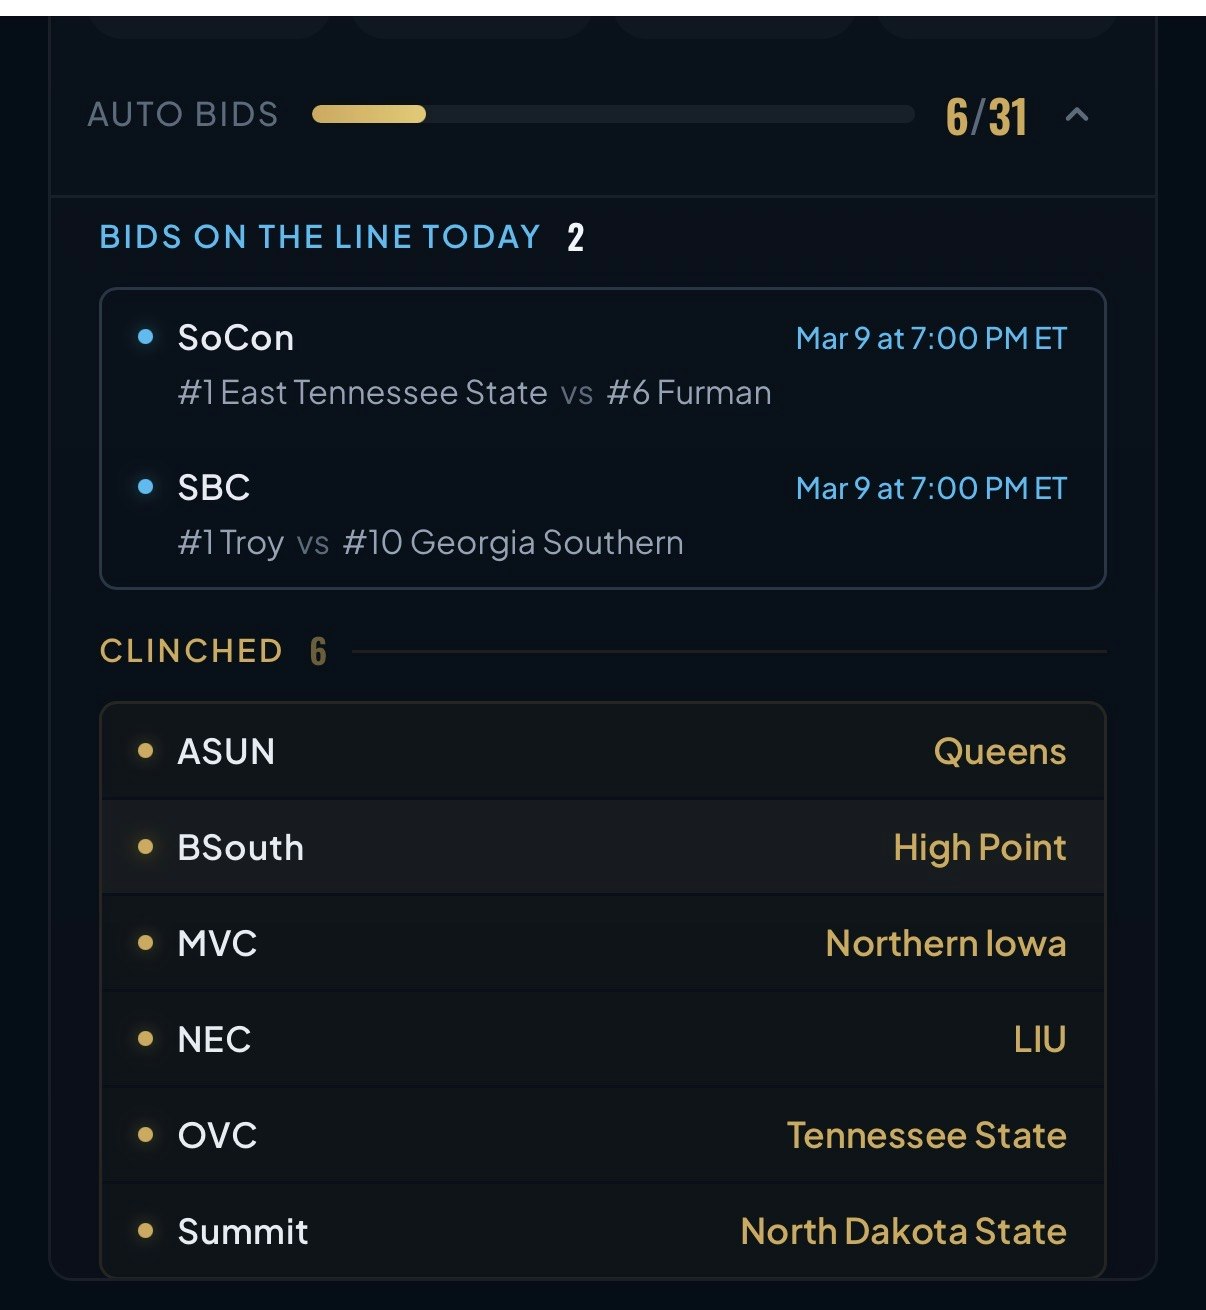Select the clinched indicator beside MVC
Image resolution: width=1206 pixels, height=1310 pixels.
pyautogui.click(x=146, y=942)
